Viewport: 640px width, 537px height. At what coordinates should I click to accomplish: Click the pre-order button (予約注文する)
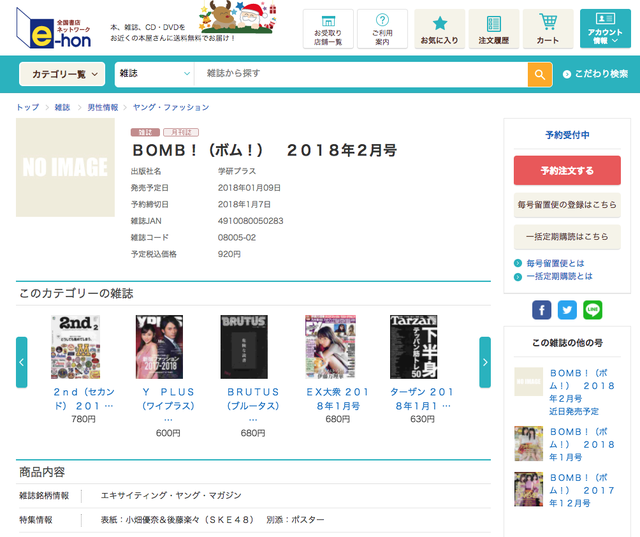567,170
